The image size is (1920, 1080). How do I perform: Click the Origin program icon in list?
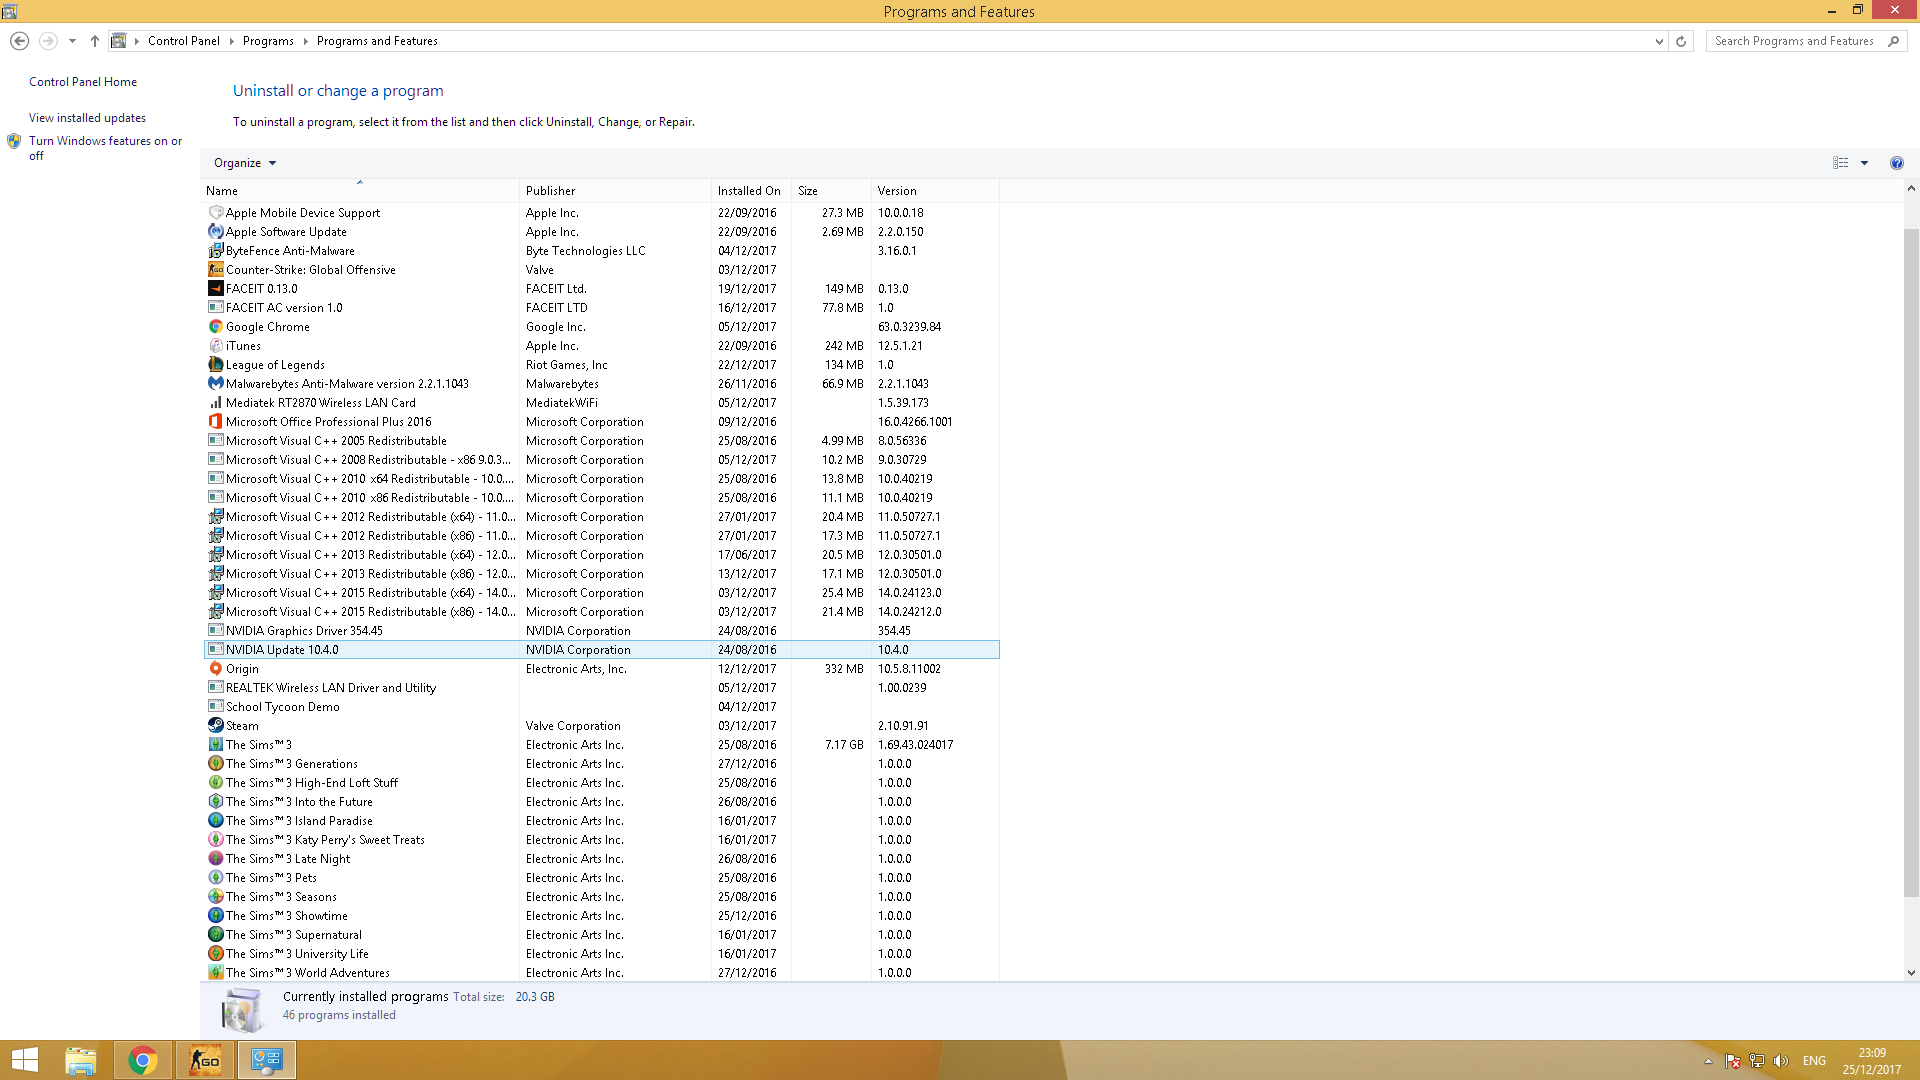coord(215,669)
